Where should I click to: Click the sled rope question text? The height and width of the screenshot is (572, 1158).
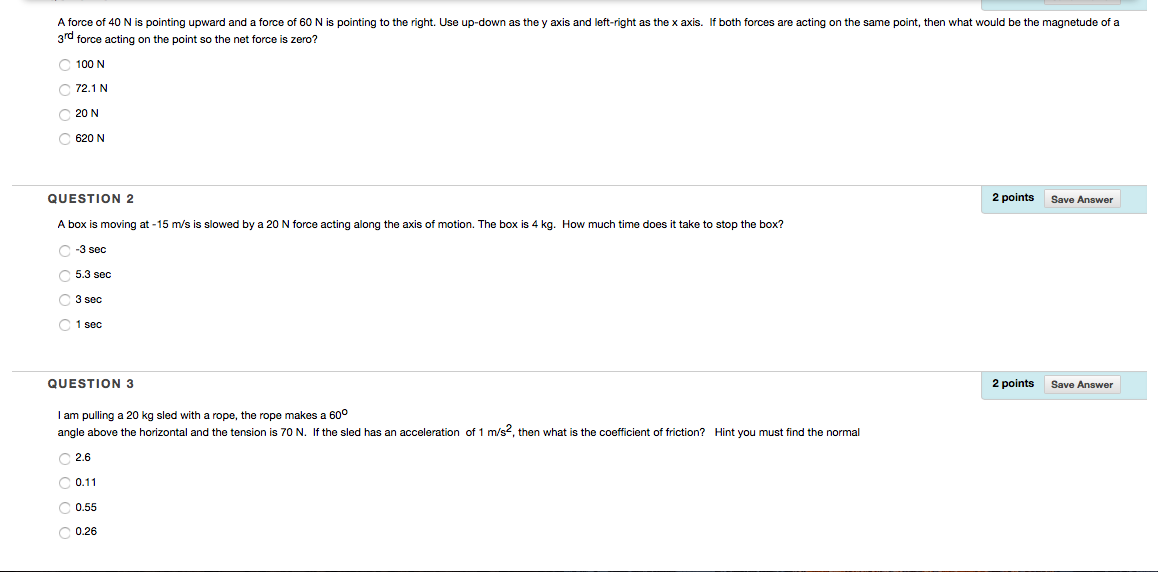pyautogui.click(x=458, y=424)
